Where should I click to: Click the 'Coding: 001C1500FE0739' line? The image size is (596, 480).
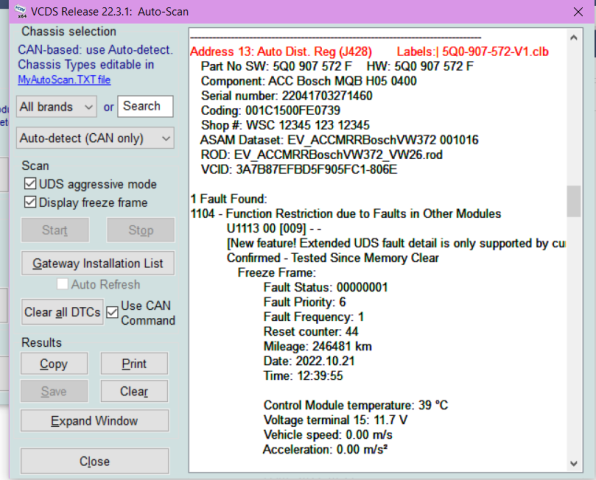click(x=271, y=111)
